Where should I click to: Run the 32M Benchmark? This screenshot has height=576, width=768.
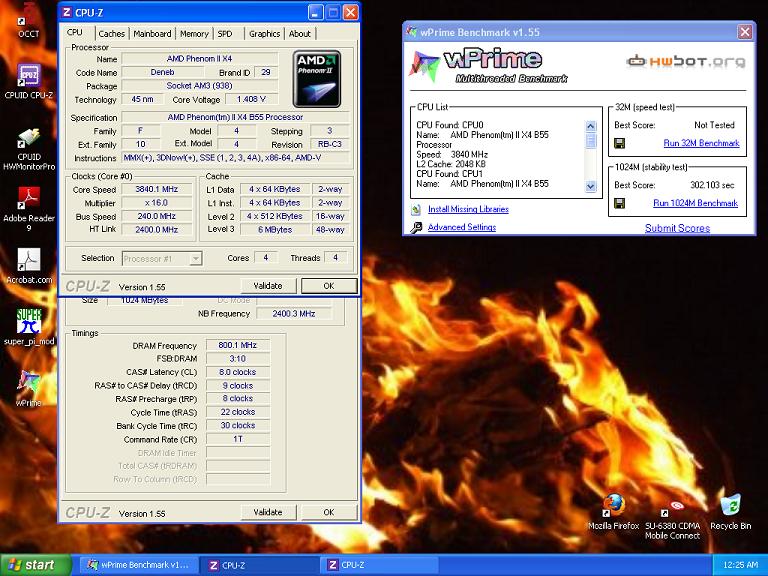701,143
